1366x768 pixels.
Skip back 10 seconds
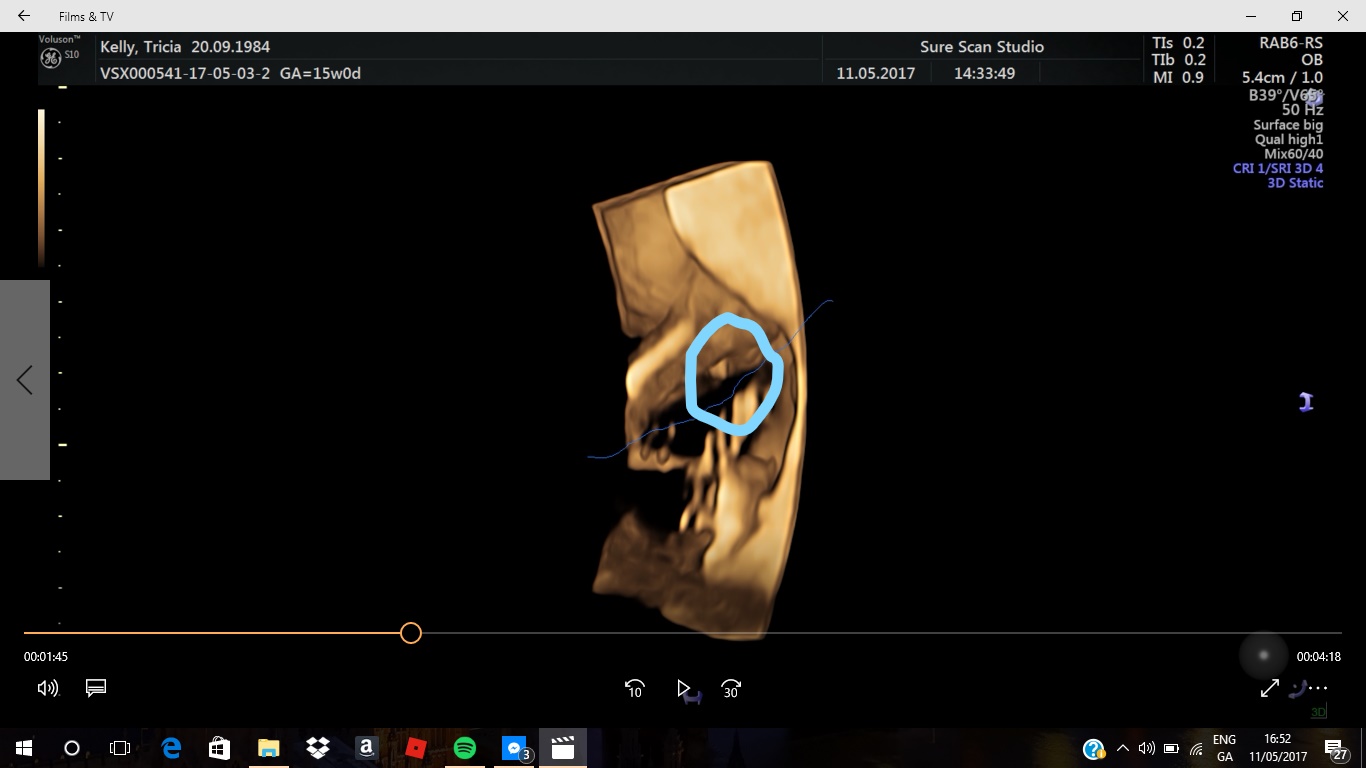tap(634, 689)
